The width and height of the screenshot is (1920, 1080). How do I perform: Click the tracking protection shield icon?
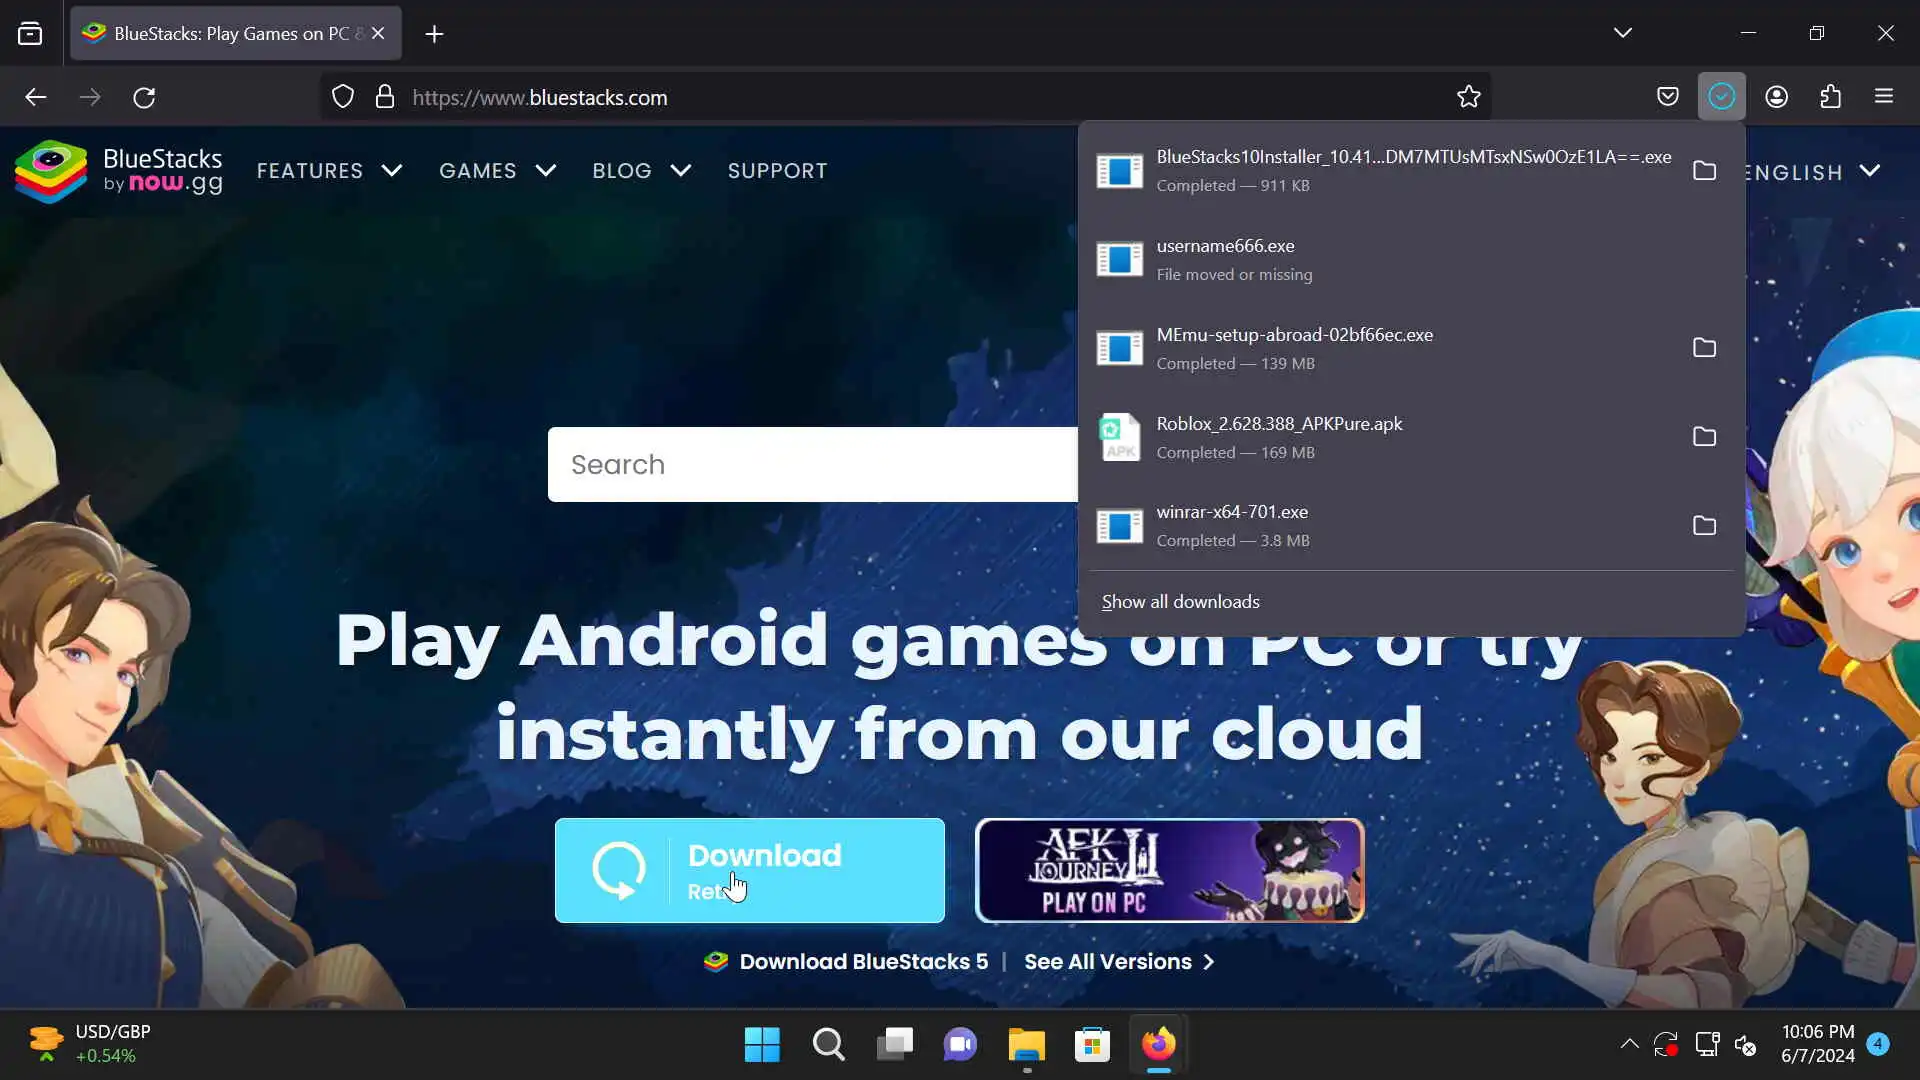coord(343,97)
